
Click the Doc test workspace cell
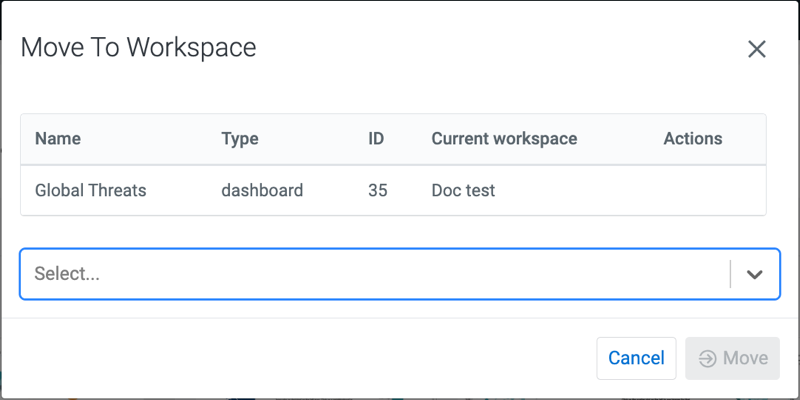pos(463,190)
